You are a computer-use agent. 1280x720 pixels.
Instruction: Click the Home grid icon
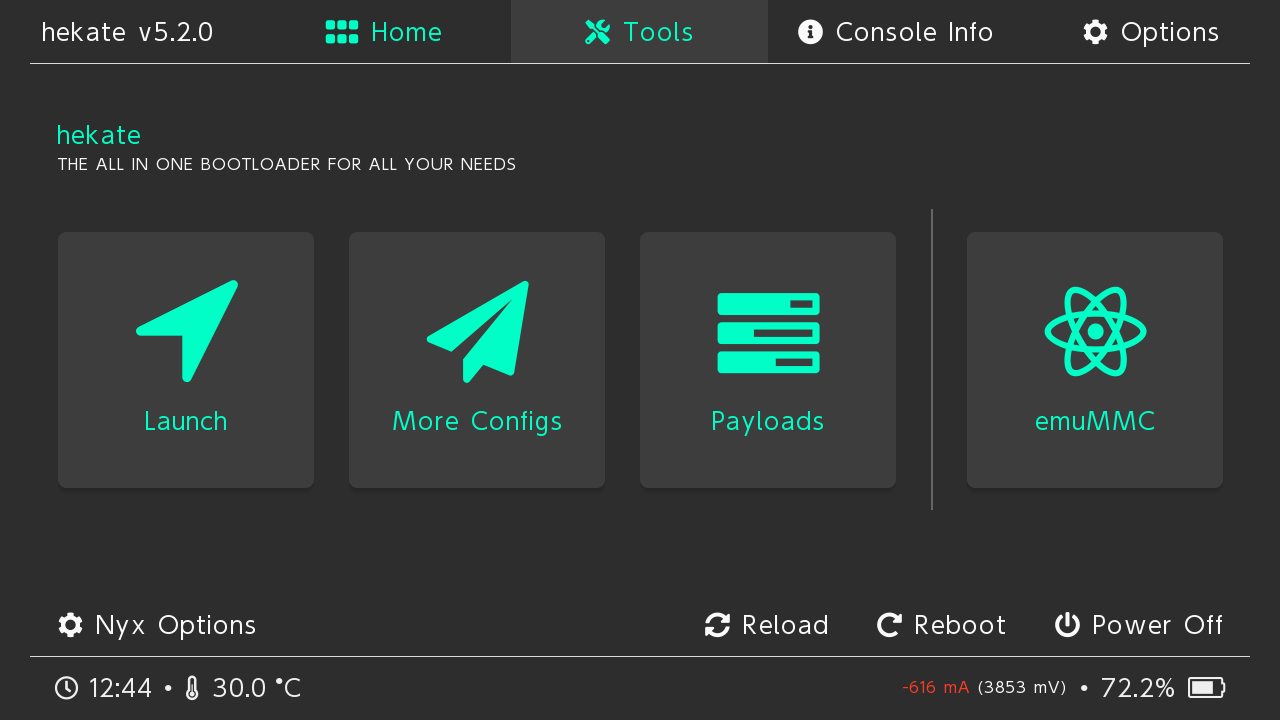click(342, 32)
